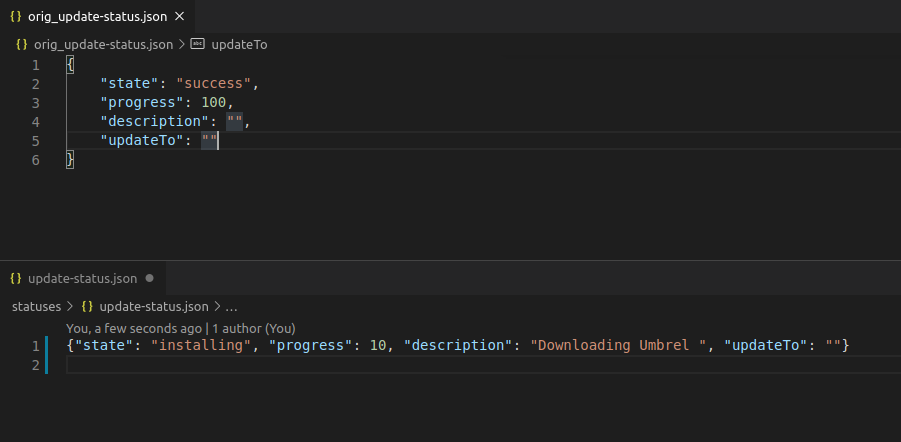Viewport: 901px width, 442px height.
Task: Click line number 3 in top editor
Action: coord(36,103)
